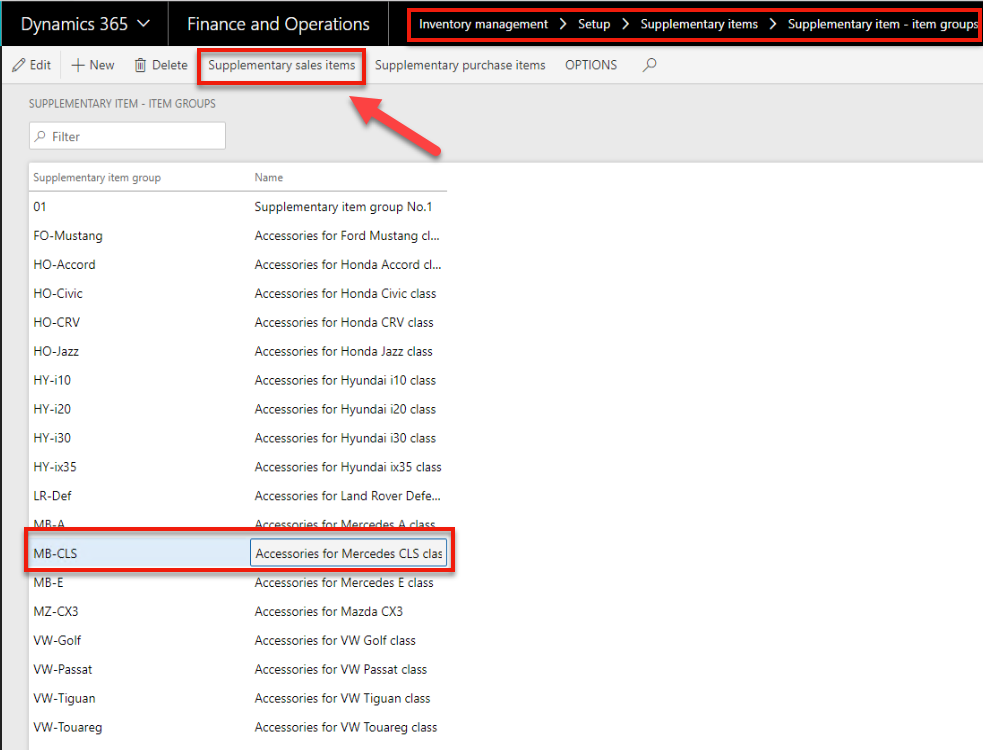Screen dimensions: 983x750
Task: Open the OPTIONS tab
Action: coord(591,65)
